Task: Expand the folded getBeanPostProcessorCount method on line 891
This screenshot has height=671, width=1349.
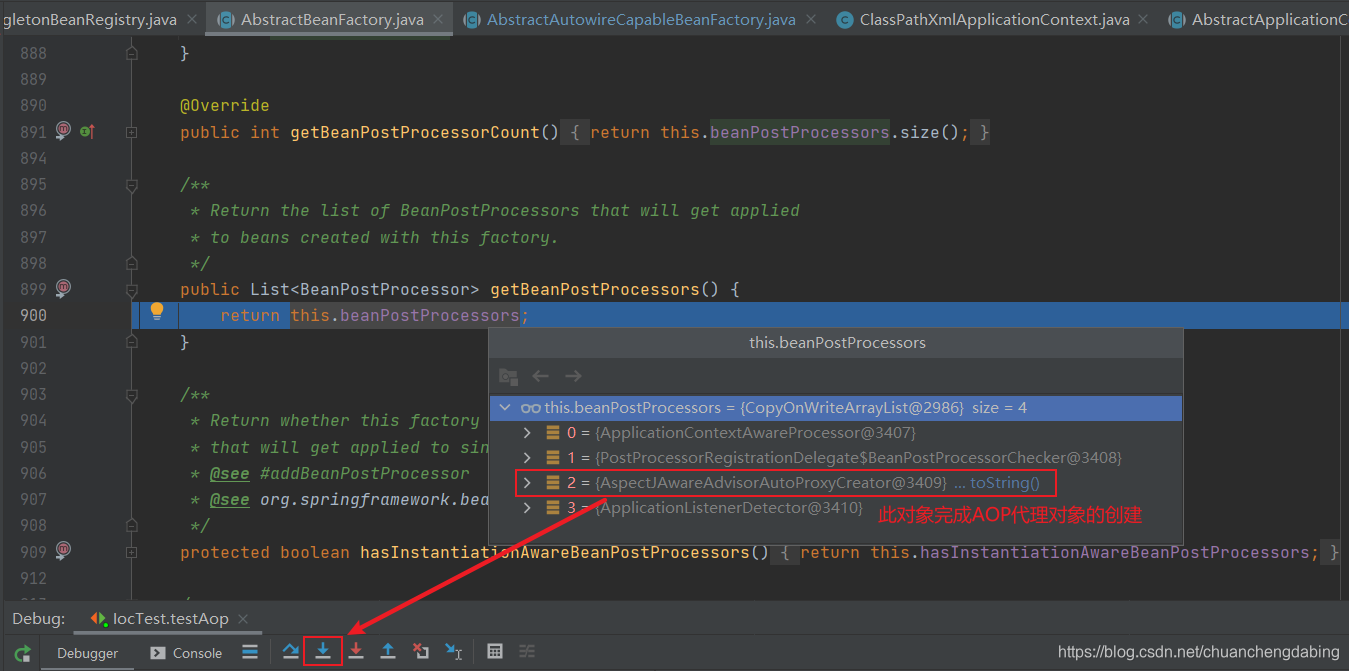Action: tap(132, 132)
